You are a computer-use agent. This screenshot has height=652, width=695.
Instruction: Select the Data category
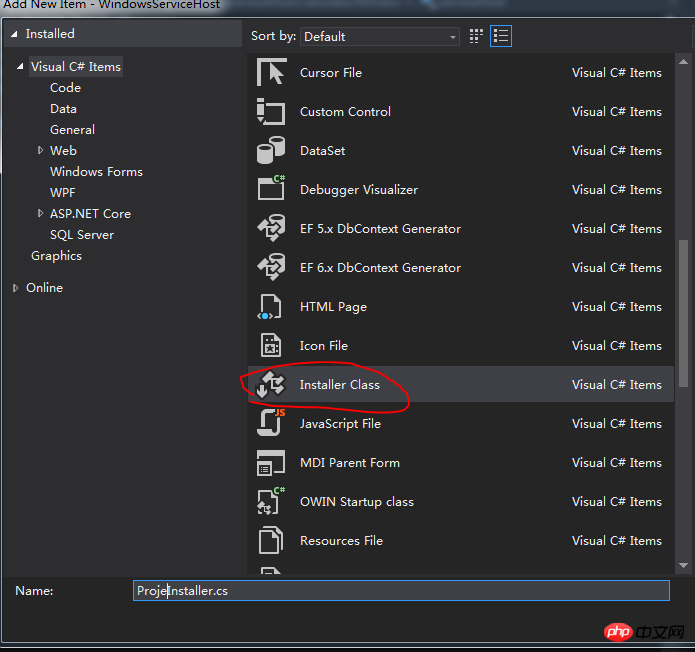pos(63,109)
